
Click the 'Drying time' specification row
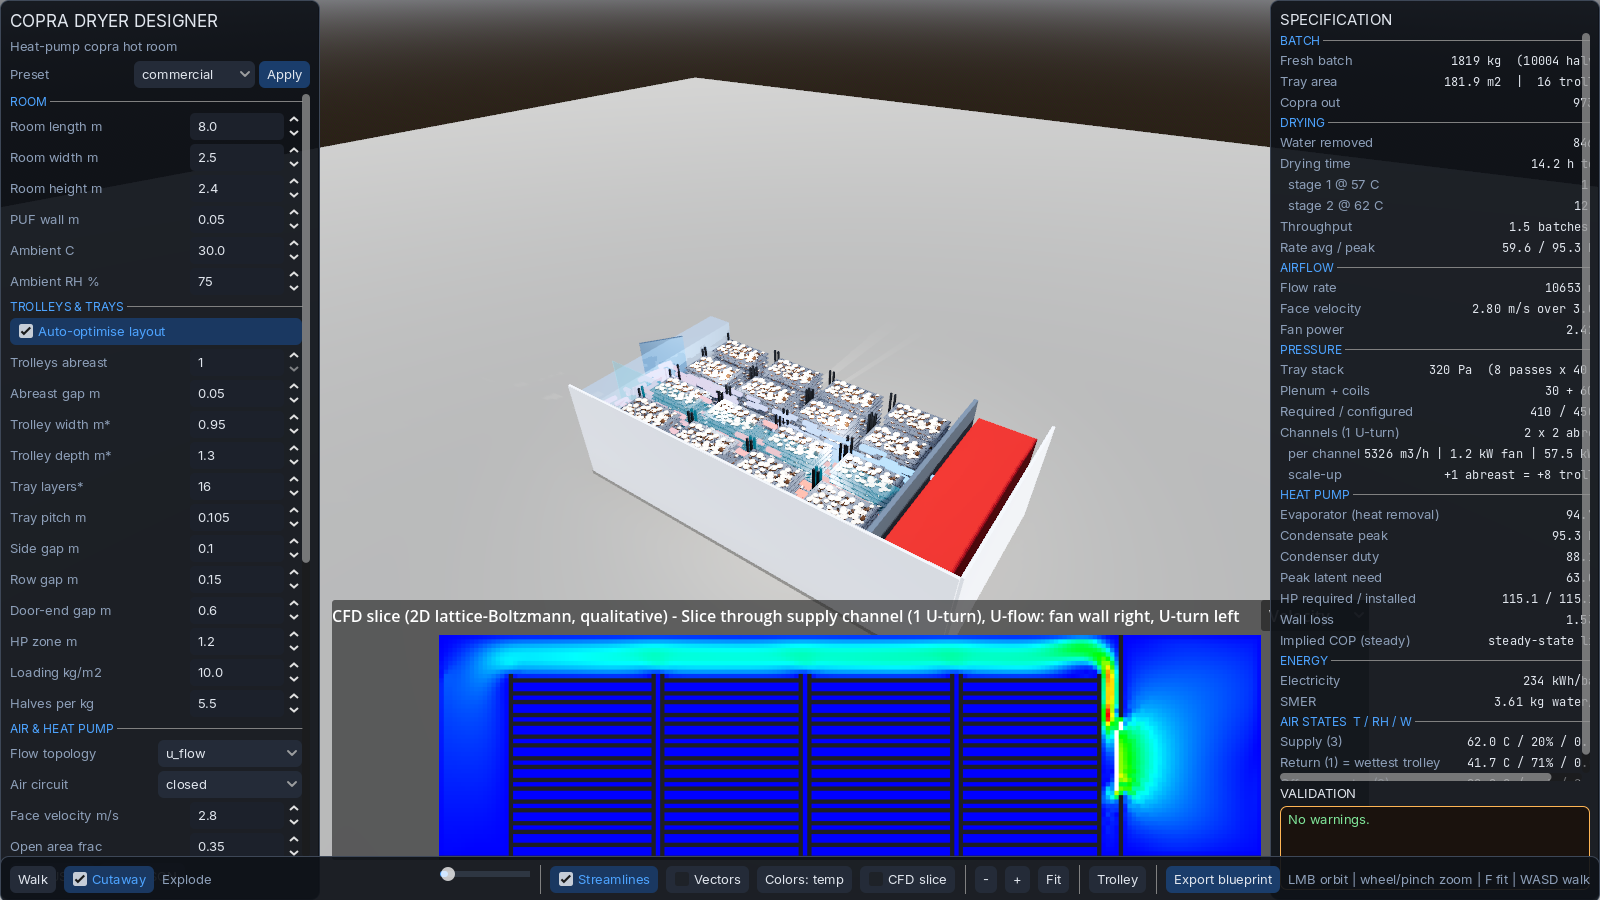pyautogui.click(x=1434, y=164)
